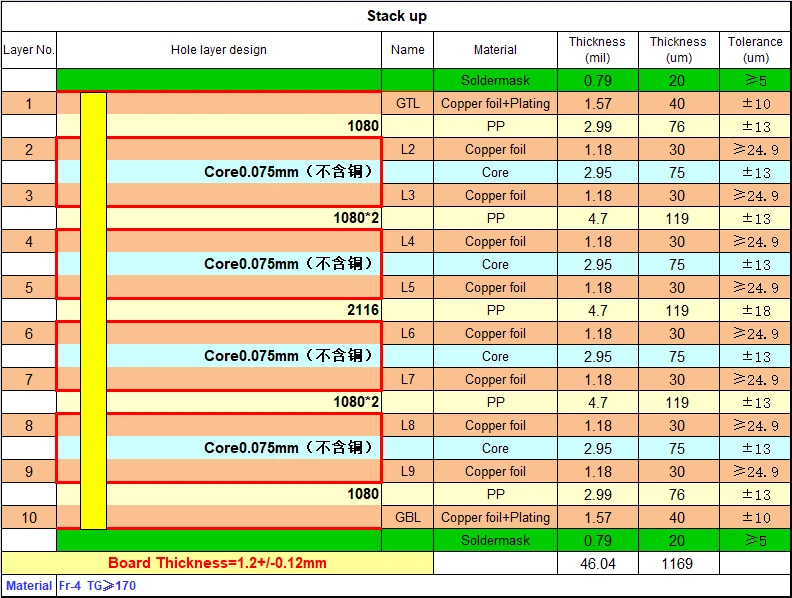Select layer number 6 cell

pyautogui.click(x=29, y=333)
